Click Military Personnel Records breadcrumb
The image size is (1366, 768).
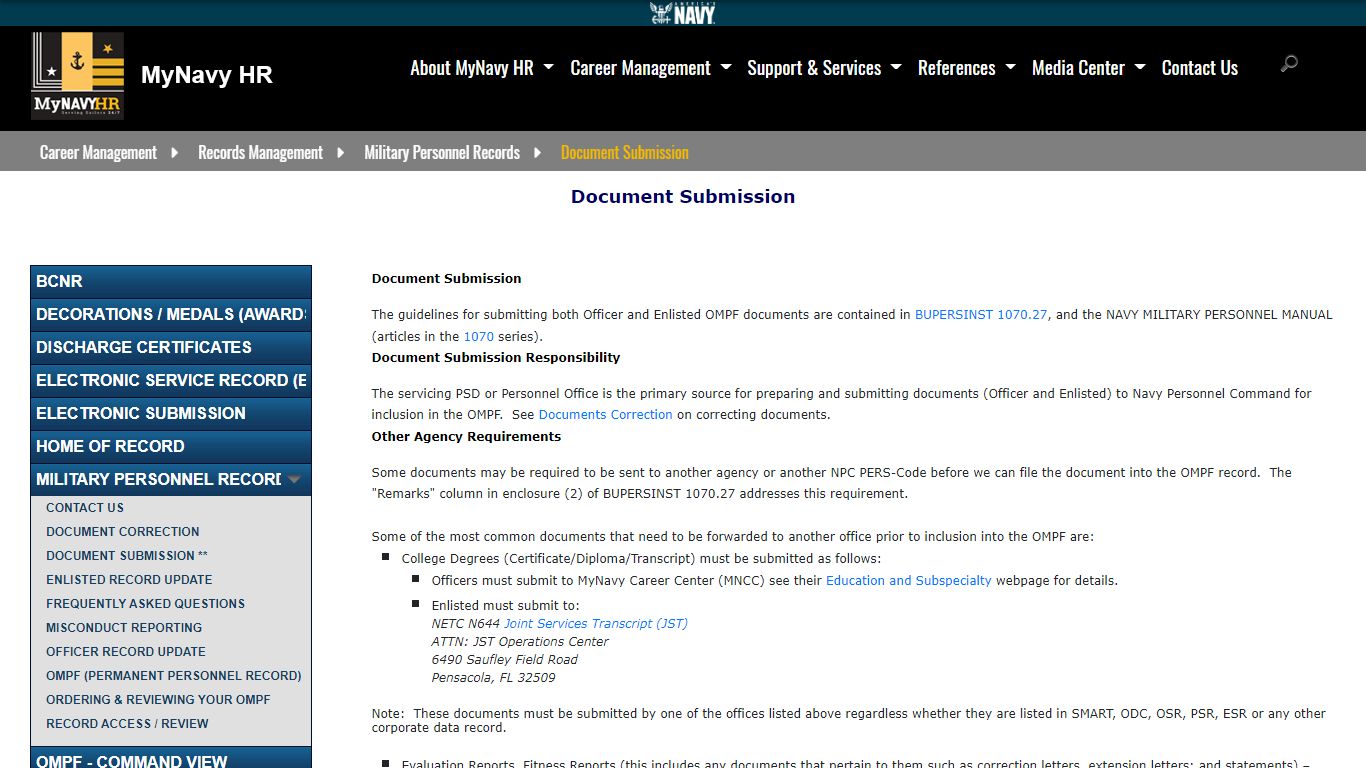point(442,152)
